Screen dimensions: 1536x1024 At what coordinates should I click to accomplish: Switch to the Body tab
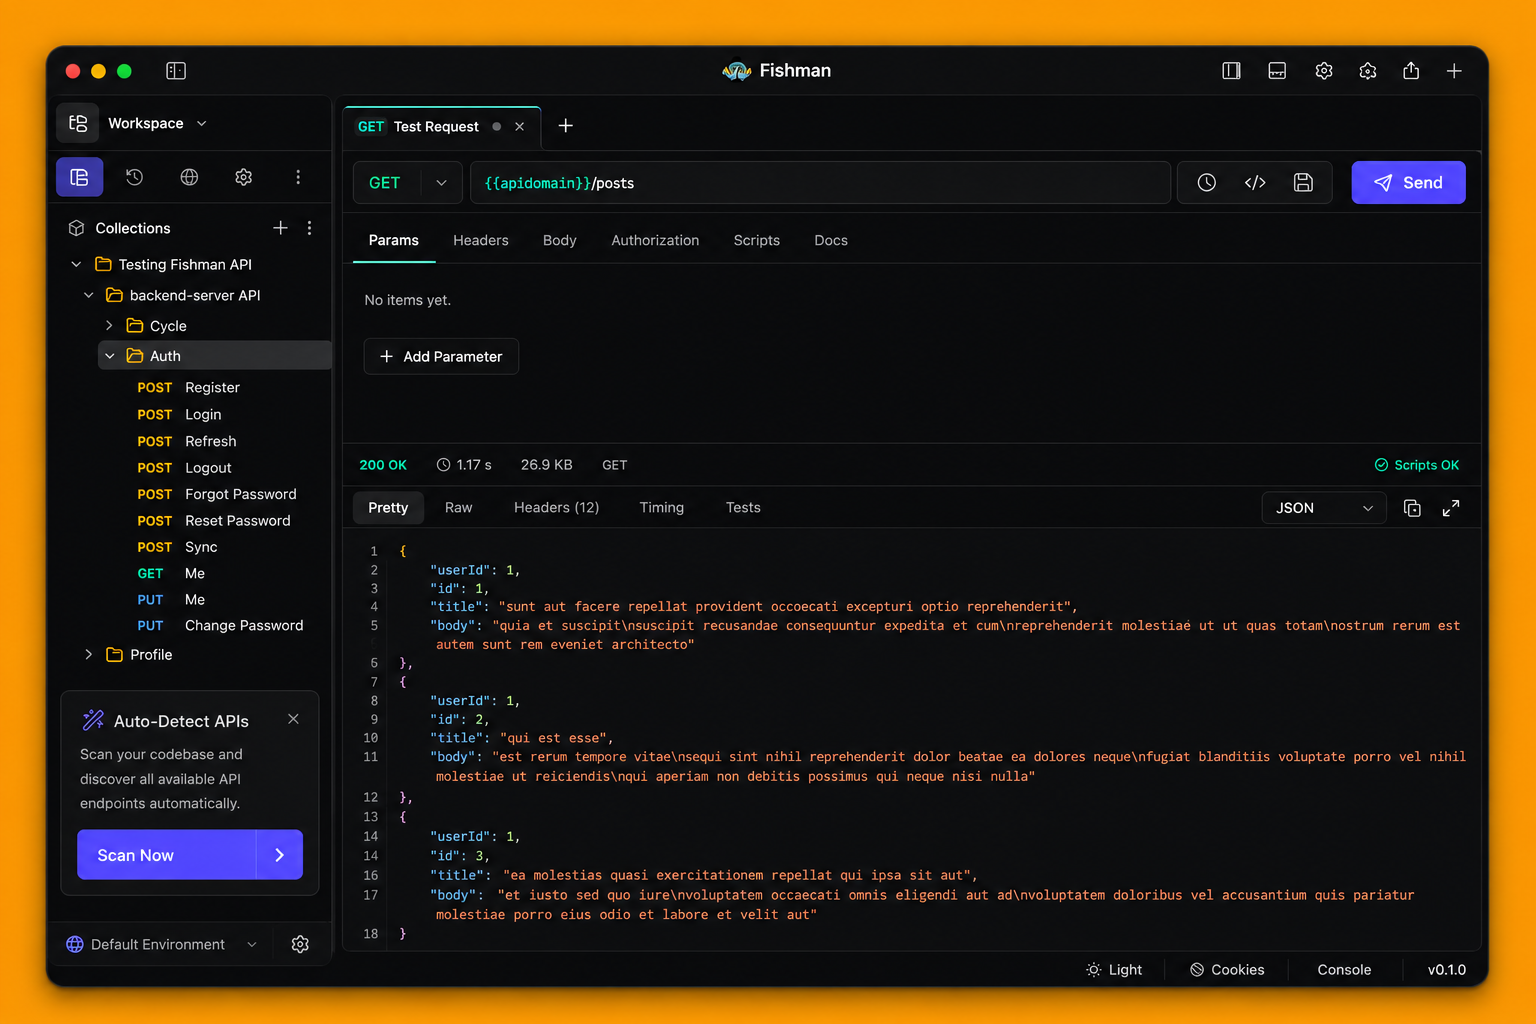click(560, 241)
